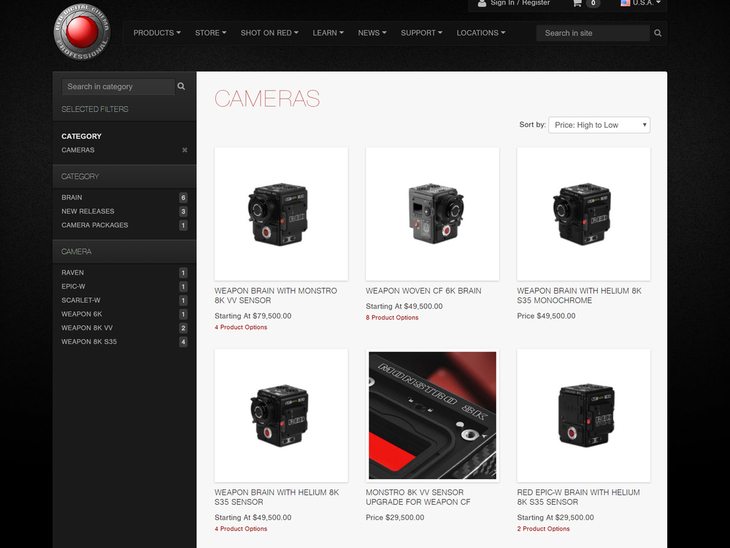Open 4 Product Options under Helium 8K S35 Sensor
Screen dimensions: 730x548
click(241, 529)
